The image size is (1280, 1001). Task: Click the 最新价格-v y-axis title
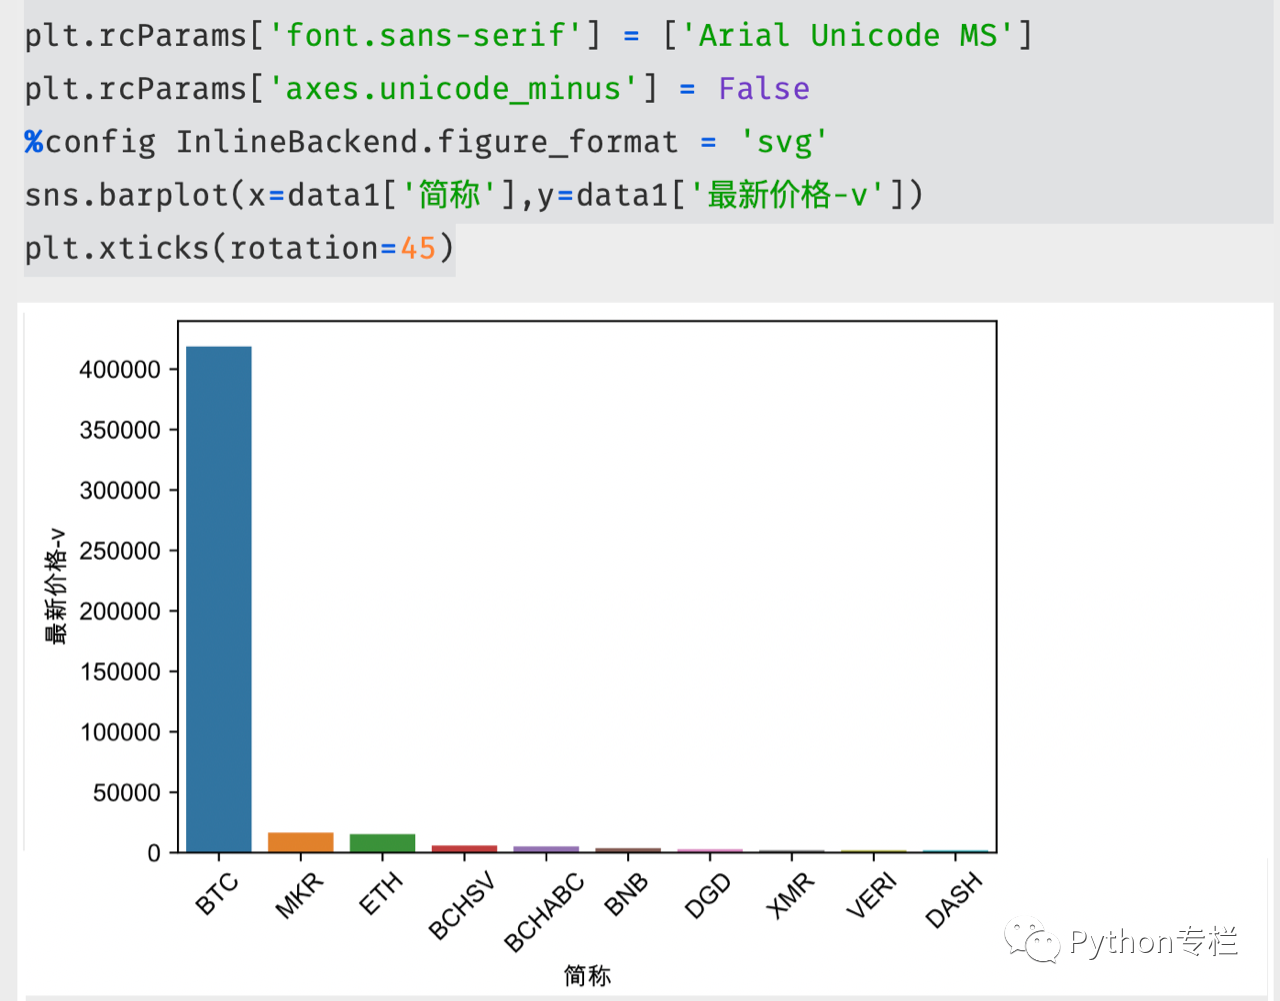tap(56, 586)
